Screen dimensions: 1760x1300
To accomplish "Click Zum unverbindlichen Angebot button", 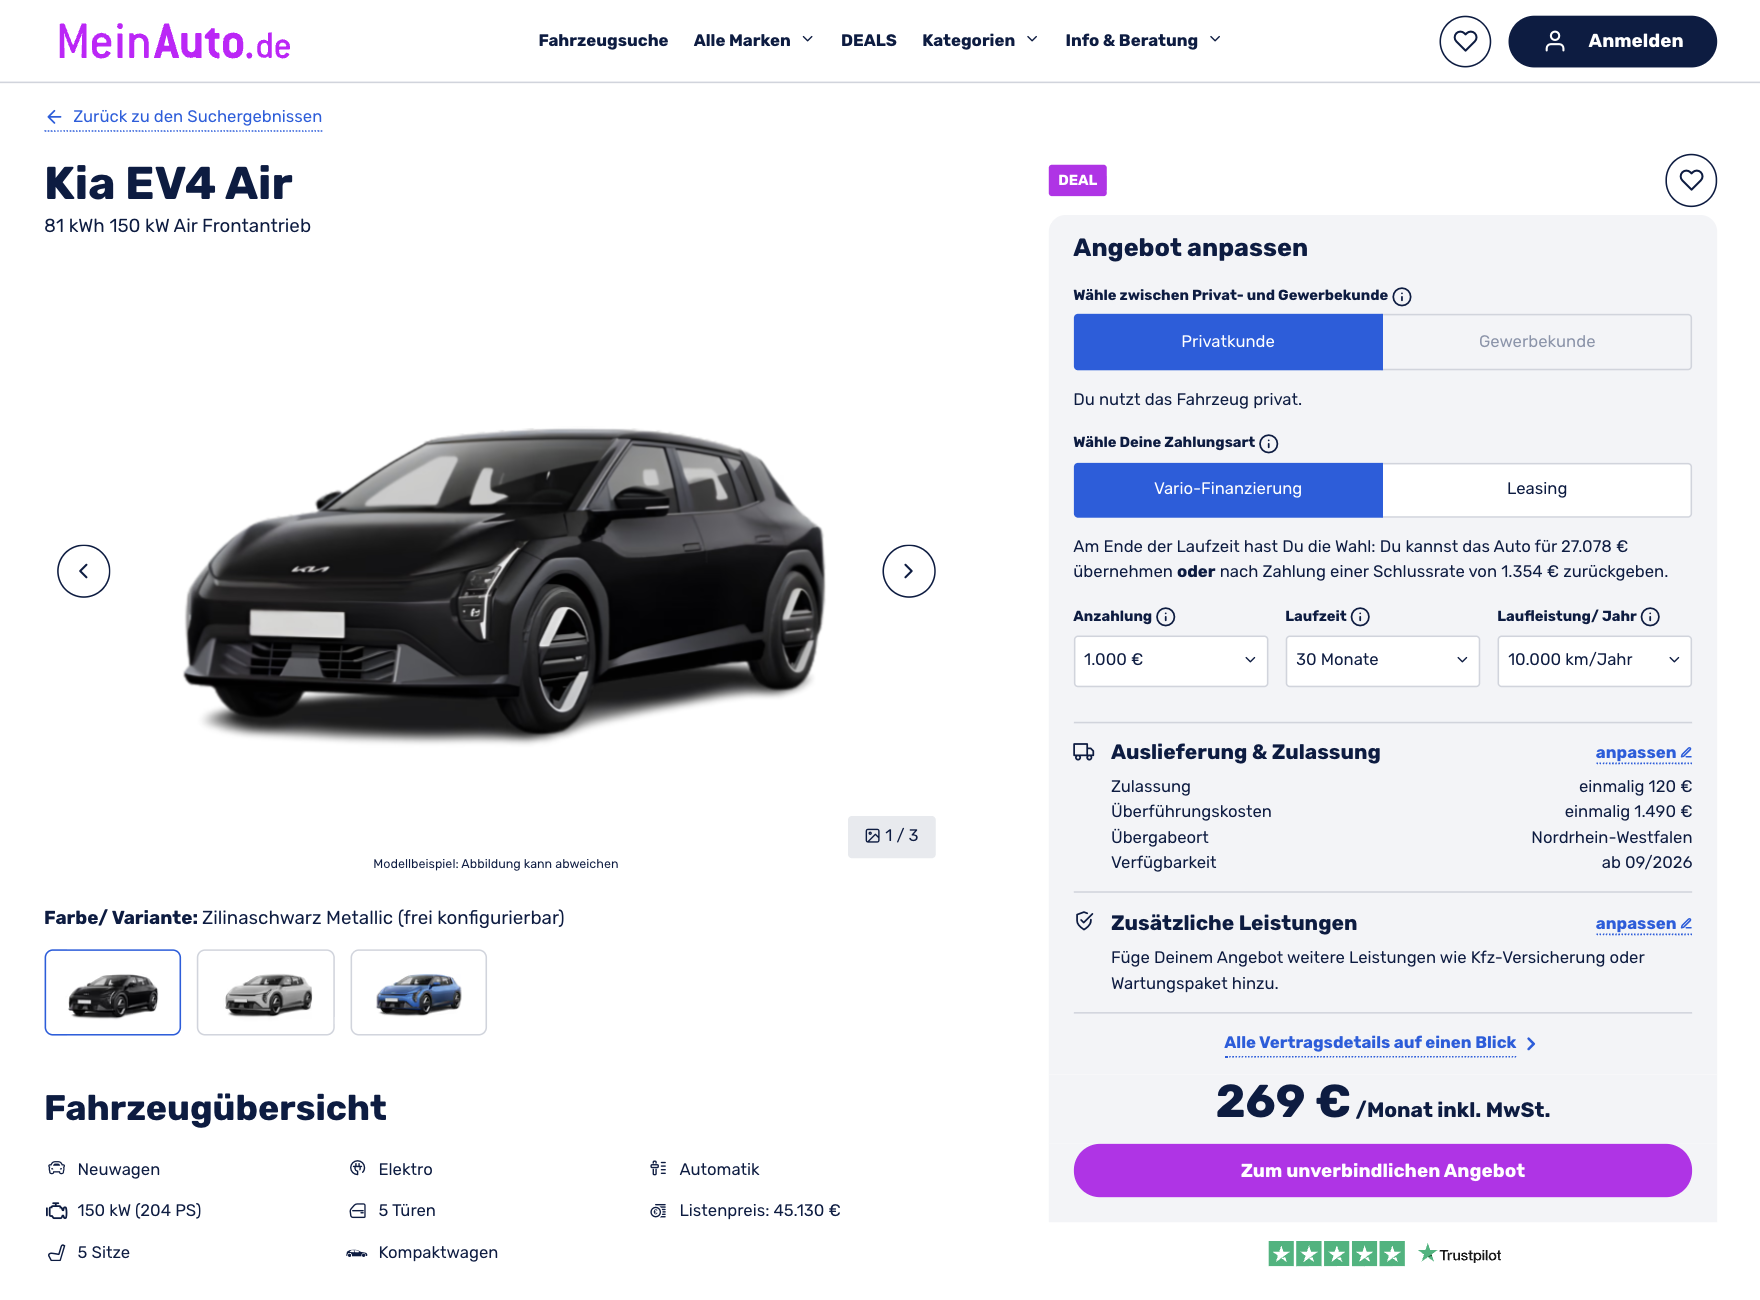I will pos(1382,1170).
